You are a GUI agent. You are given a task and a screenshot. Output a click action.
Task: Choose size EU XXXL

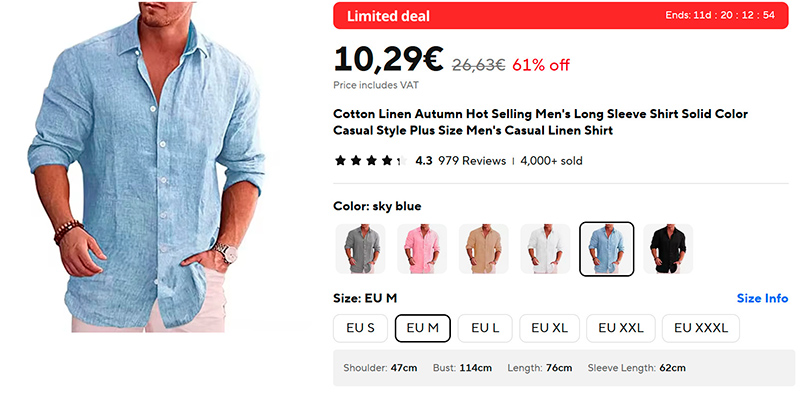(701, 328)
